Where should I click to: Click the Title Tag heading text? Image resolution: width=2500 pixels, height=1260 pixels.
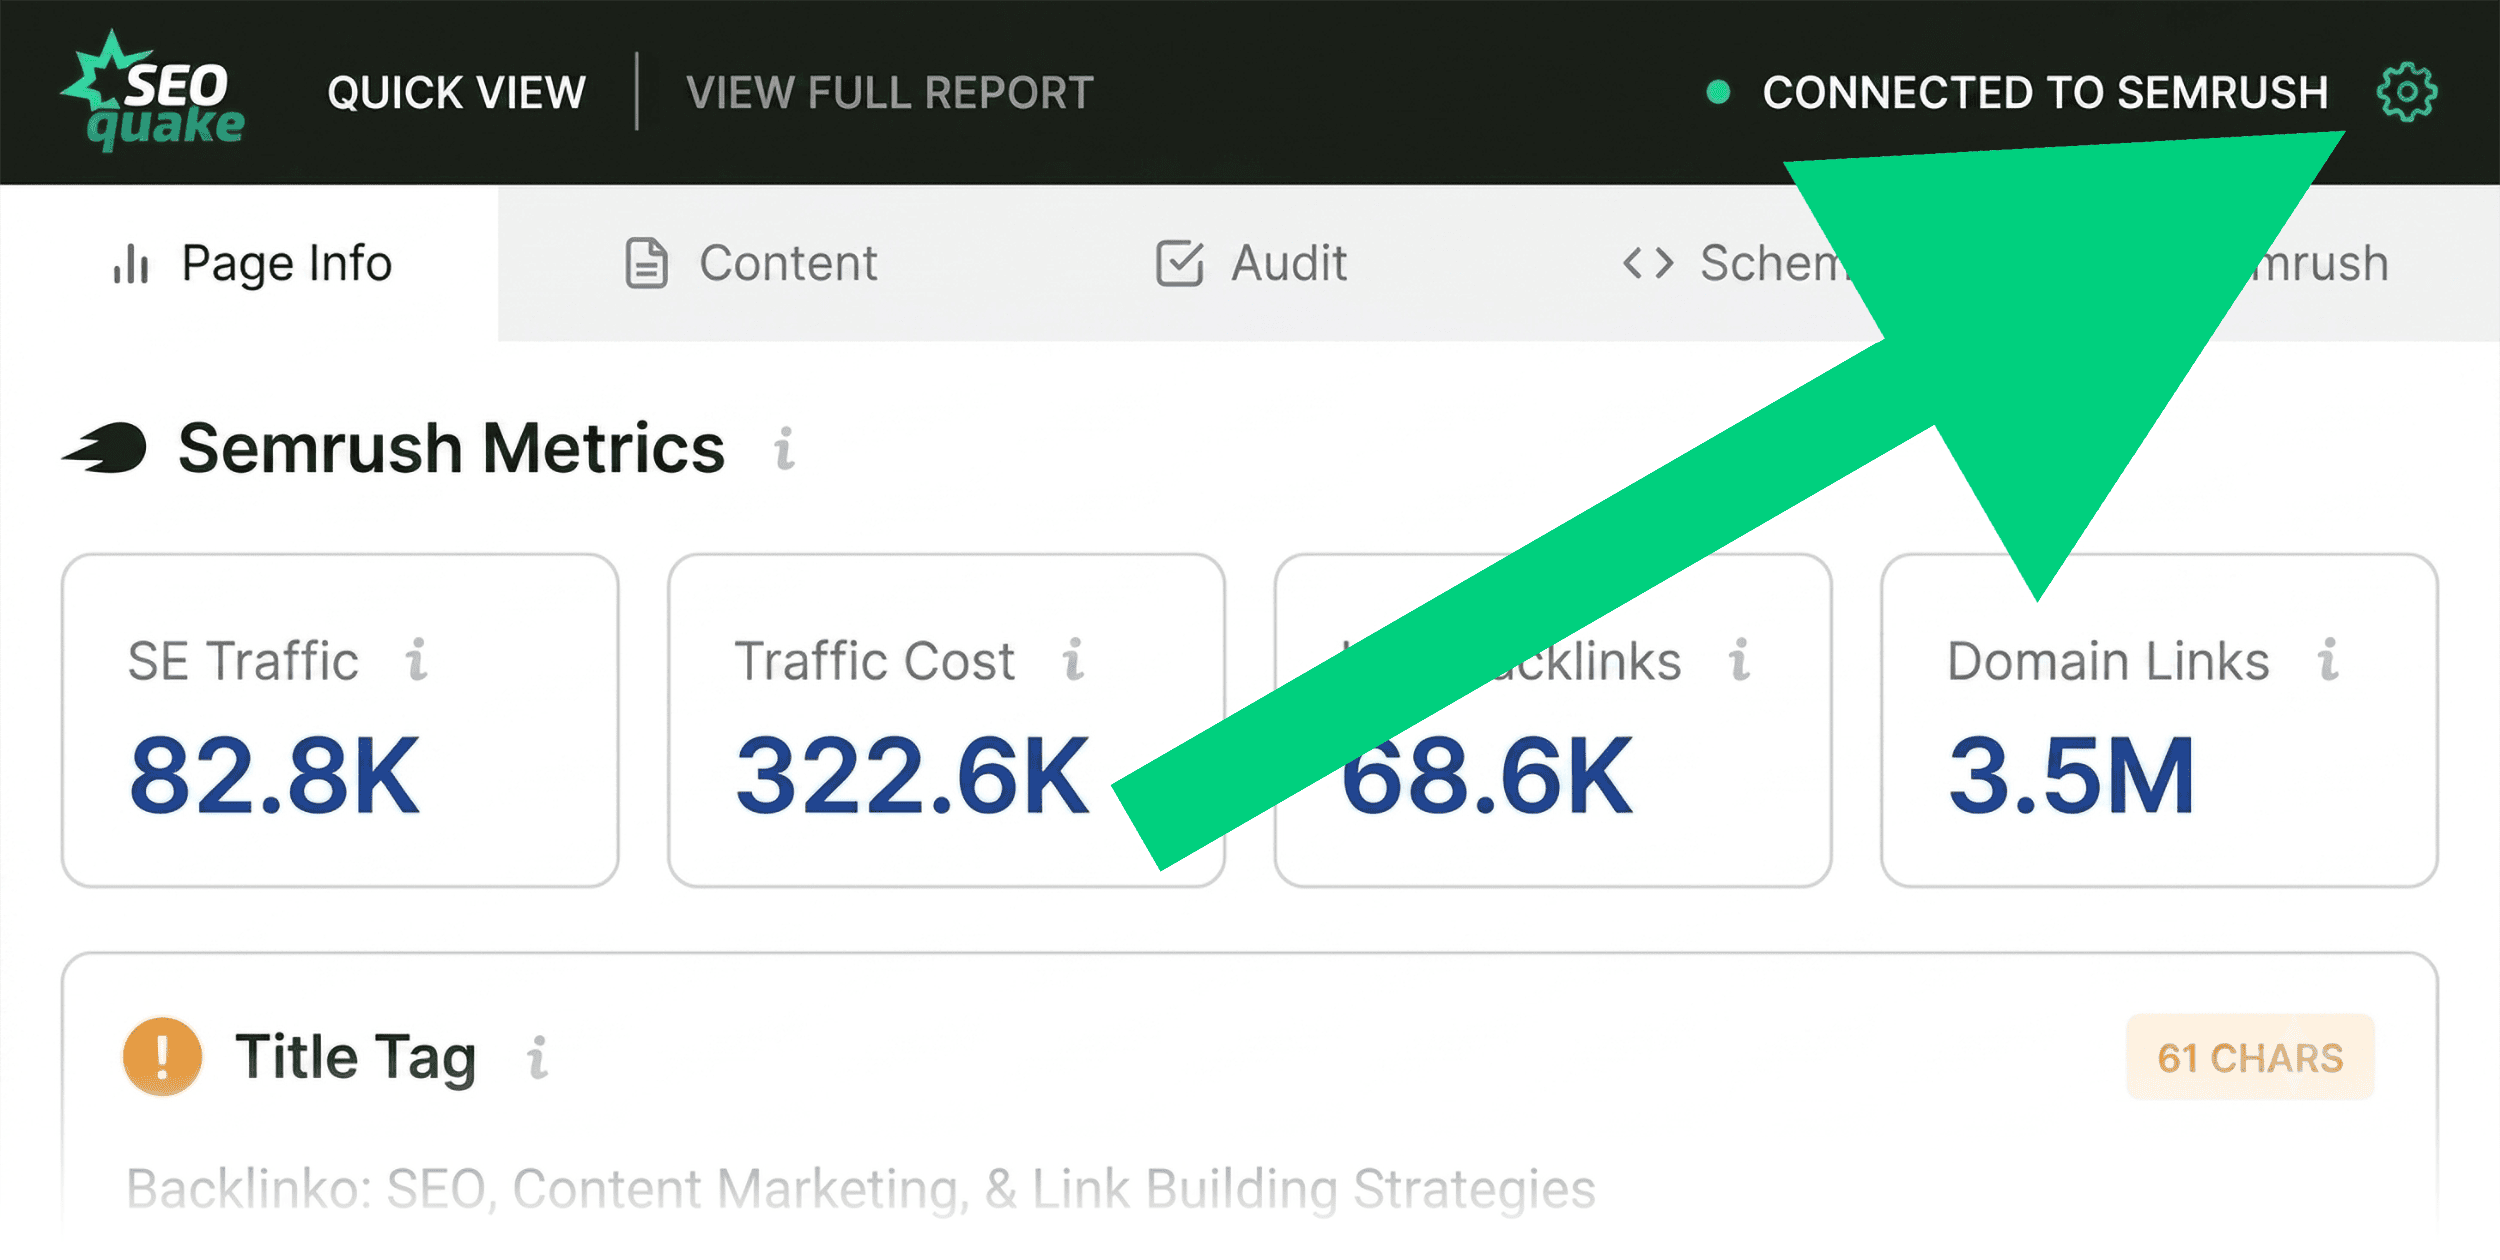(x=356, y=1058)
